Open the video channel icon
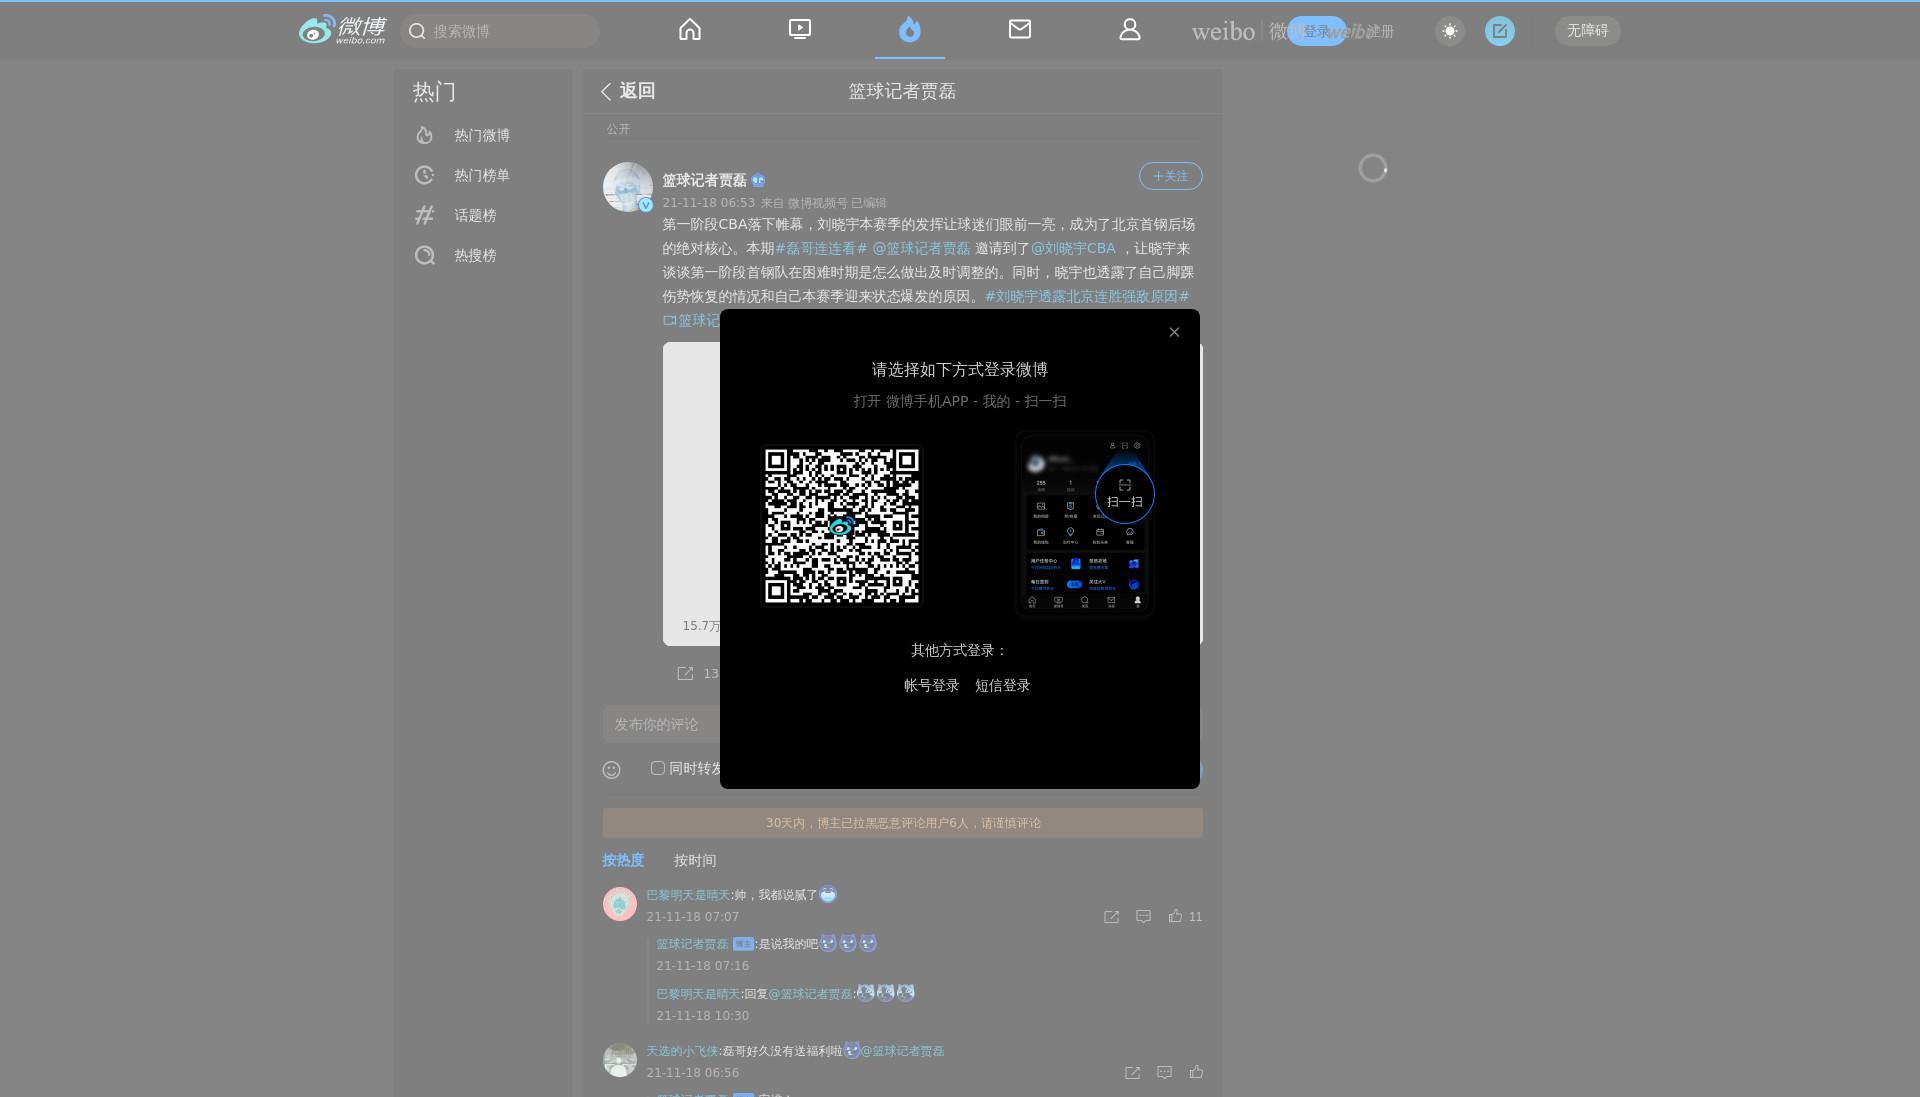Screen dimensions: 1920x1097 (800, 30)
